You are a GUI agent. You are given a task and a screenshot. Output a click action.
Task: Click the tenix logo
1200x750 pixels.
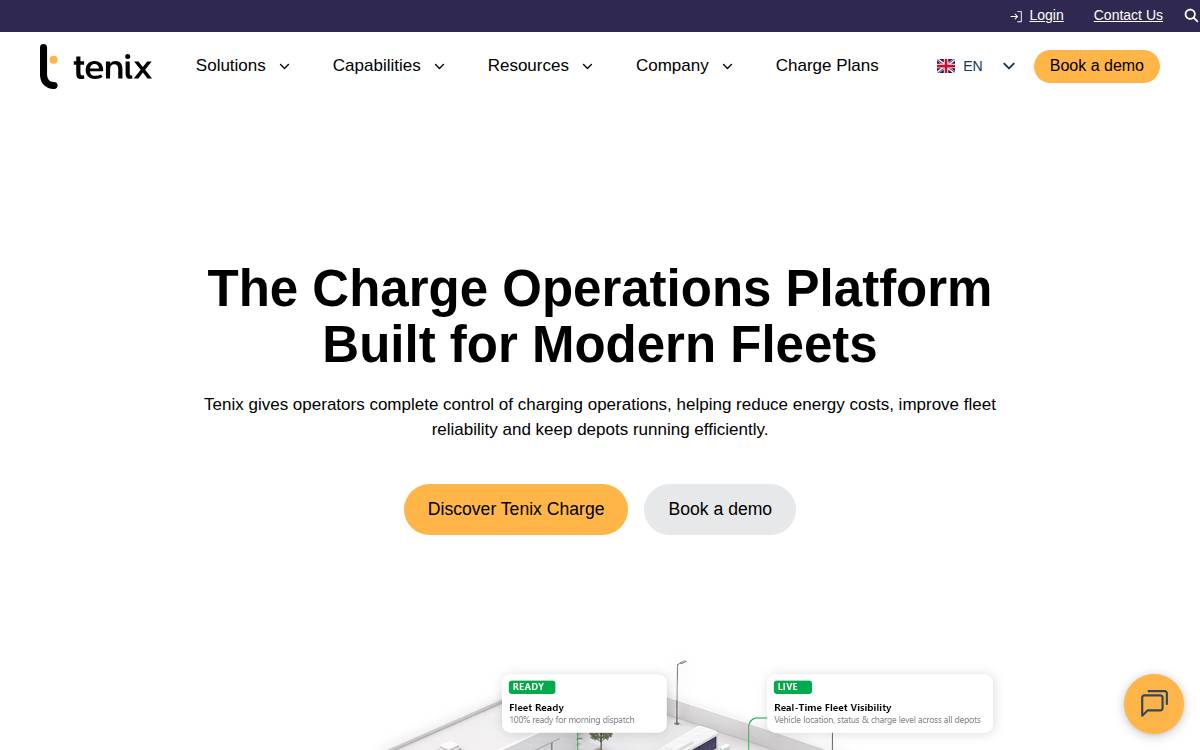click(96, 66)
